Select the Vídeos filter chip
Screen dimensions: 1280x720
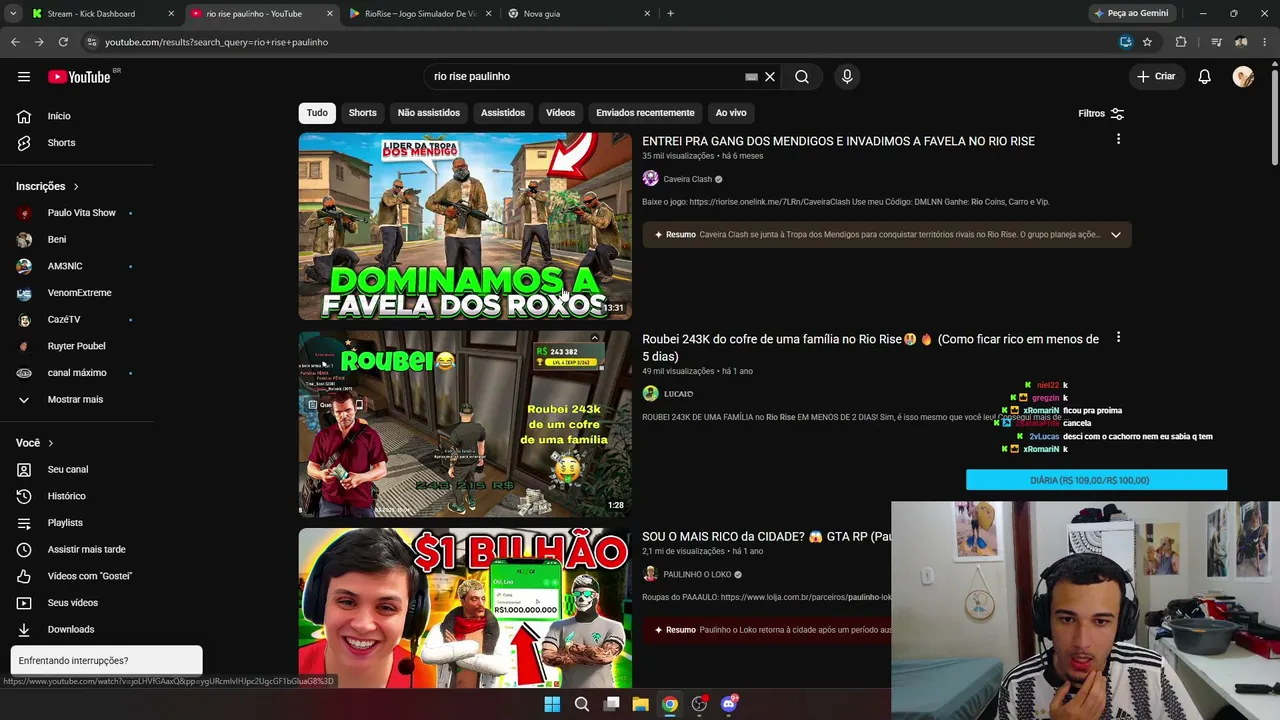coord(561,113)
